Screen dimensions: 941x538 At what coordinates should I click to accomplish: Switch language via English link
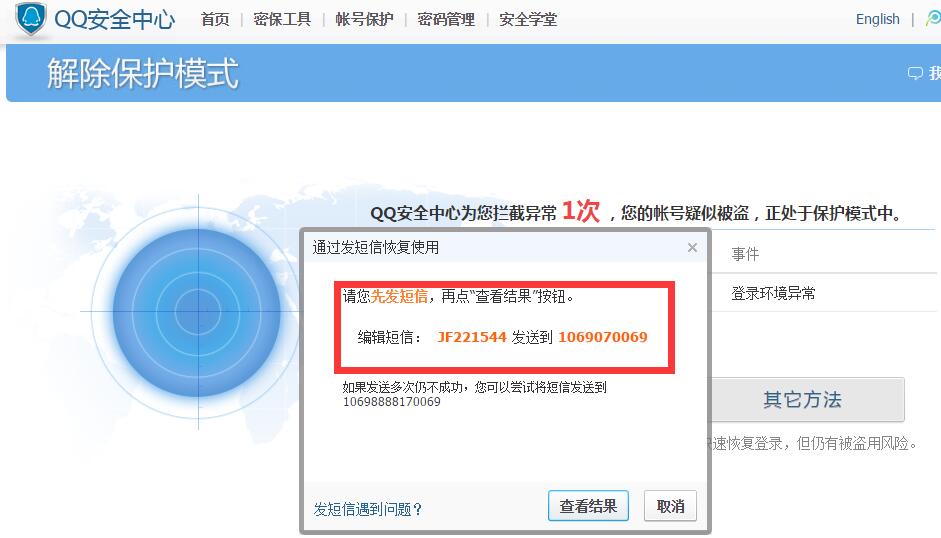877,19
